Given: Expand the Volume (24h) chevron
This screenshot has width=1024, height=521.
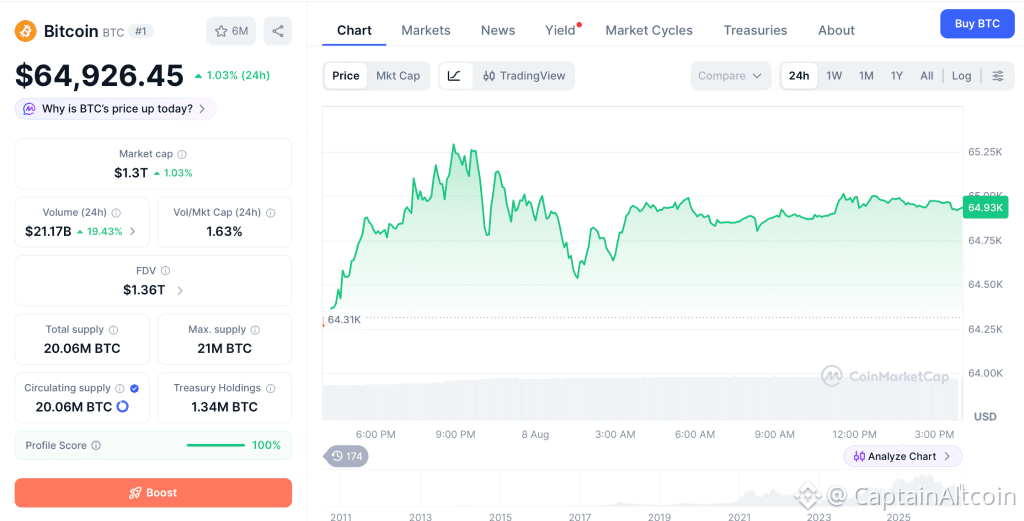Looking at the screenshot, I should click(x=133, y=232).
